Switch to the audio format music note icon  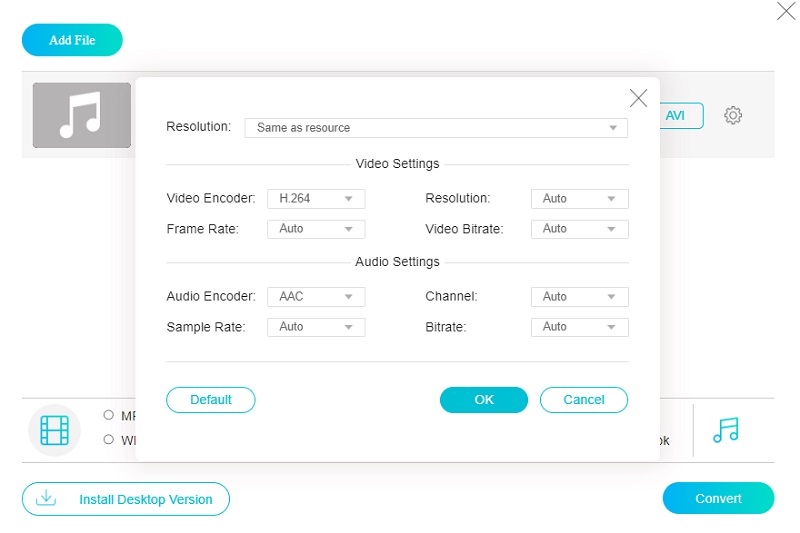[x=726, y=430]
